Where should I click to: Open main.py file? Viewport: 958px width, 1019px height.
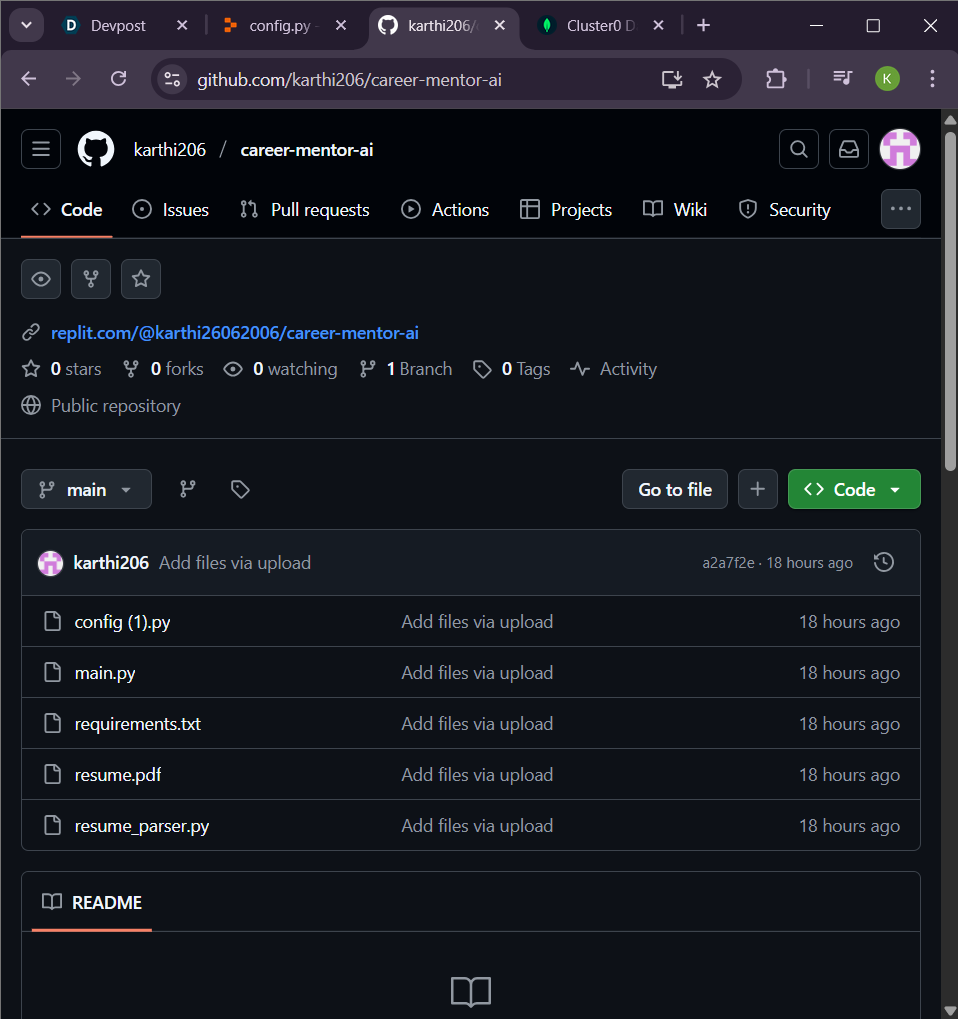point(105,673)
